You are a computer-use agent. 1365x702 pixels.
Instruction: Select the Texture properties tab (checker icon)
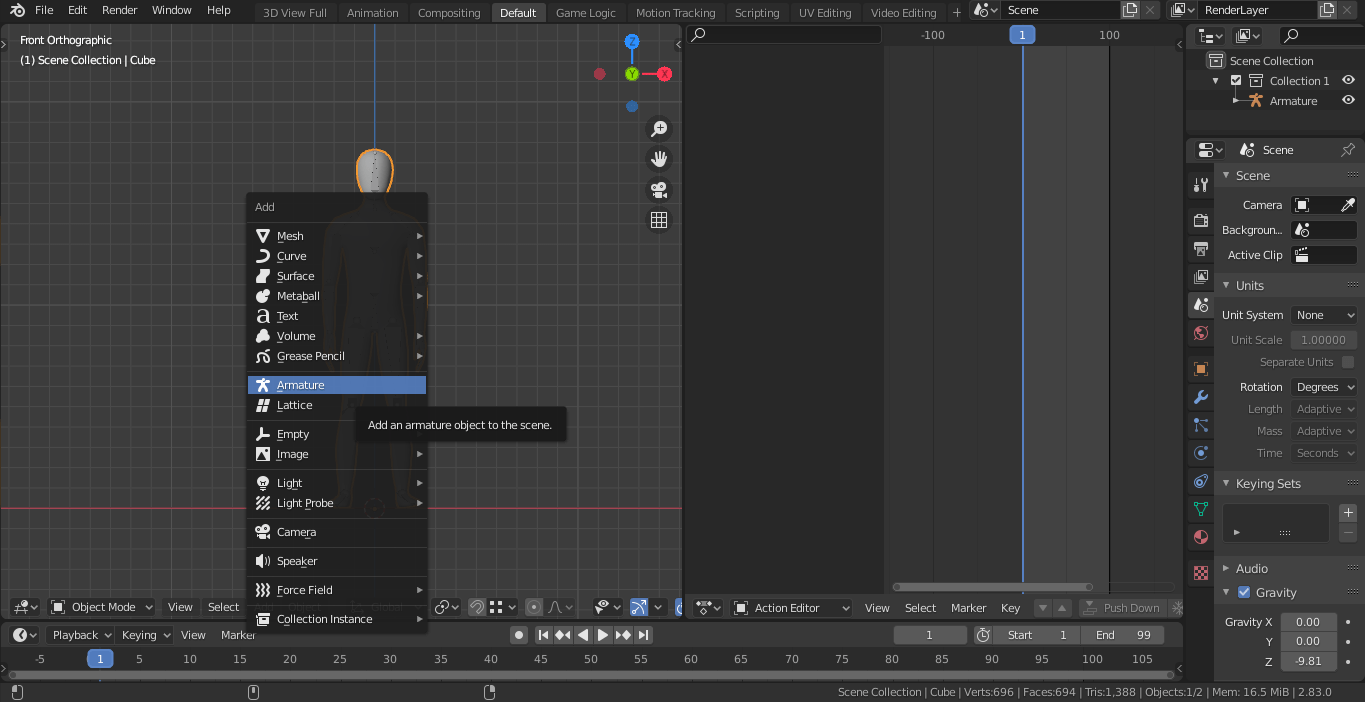[x=1200, y=572]
